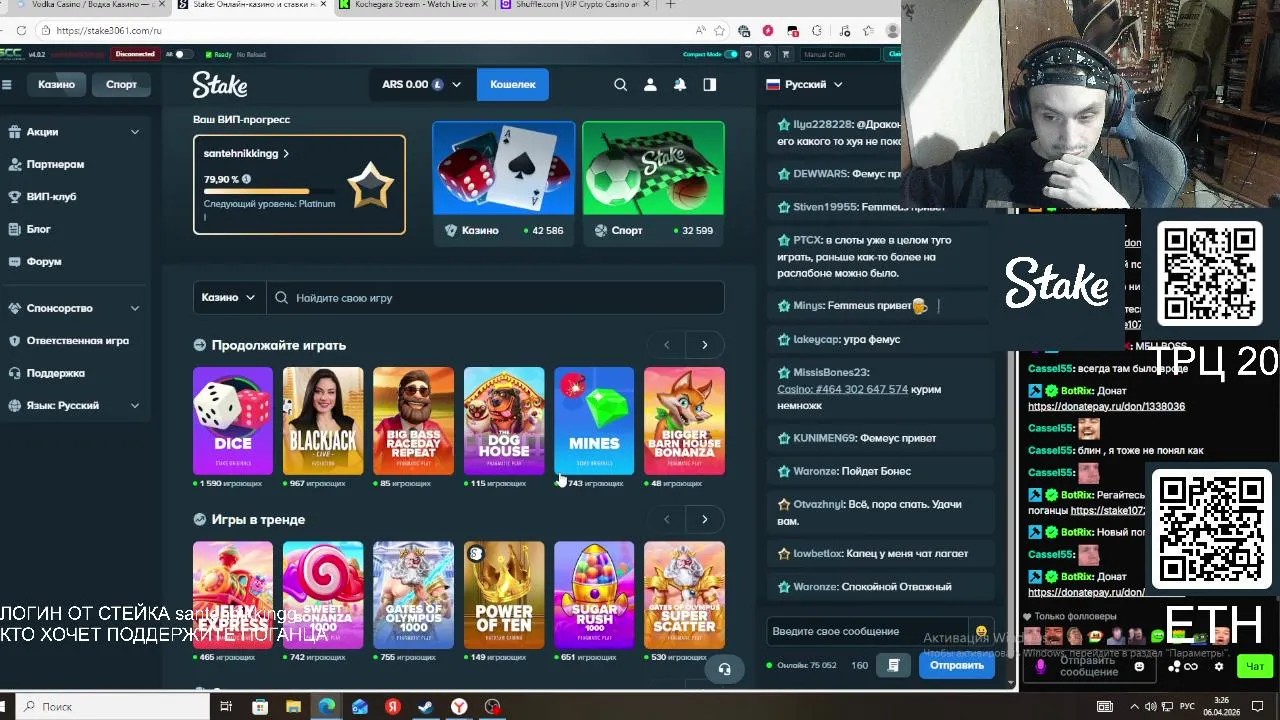Viewport: 1280px width, 720px height.
Task: Bookmark this page with star icon
Action: tap(721, 30)
